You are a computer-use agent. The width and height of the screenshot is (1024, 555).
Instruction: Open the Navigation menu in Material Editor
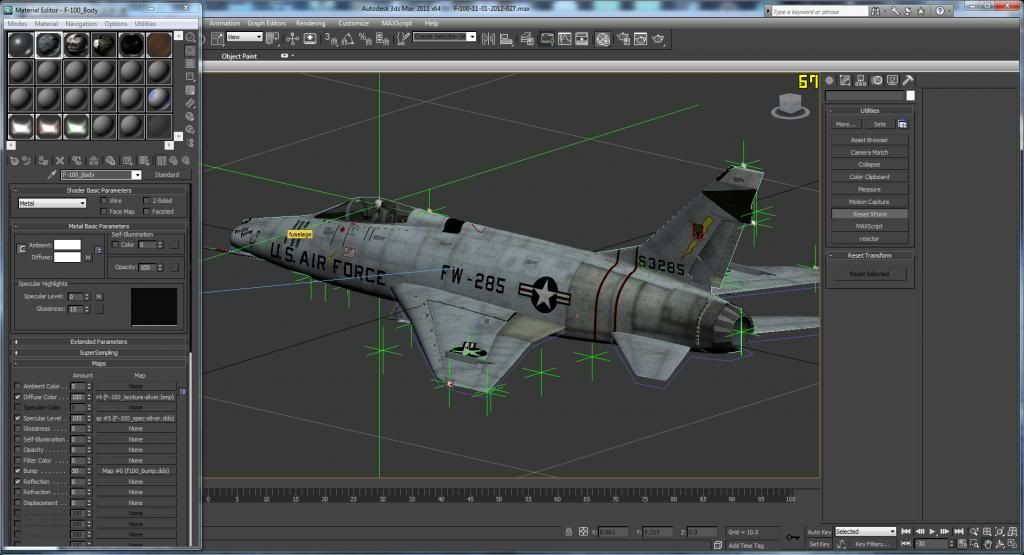81,23
